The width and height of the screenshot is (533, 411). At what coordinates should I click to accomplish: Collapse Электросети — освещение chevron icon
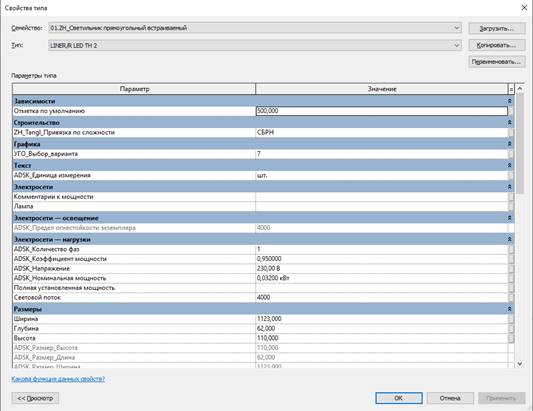510,218
